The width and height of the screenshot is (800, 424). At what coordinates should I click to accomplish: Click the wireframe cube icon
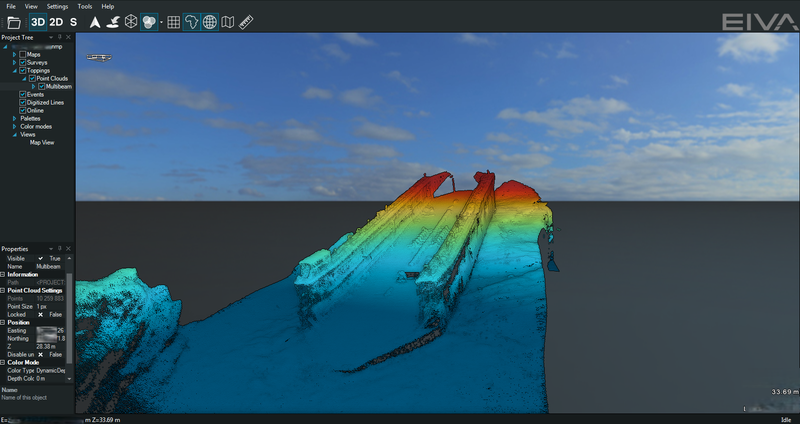(x=130, y=21)
